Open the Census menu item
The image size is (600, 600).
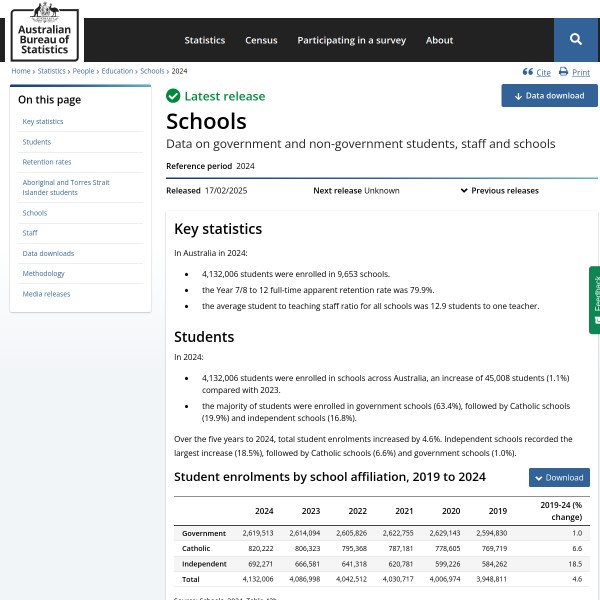click(261, 40)
